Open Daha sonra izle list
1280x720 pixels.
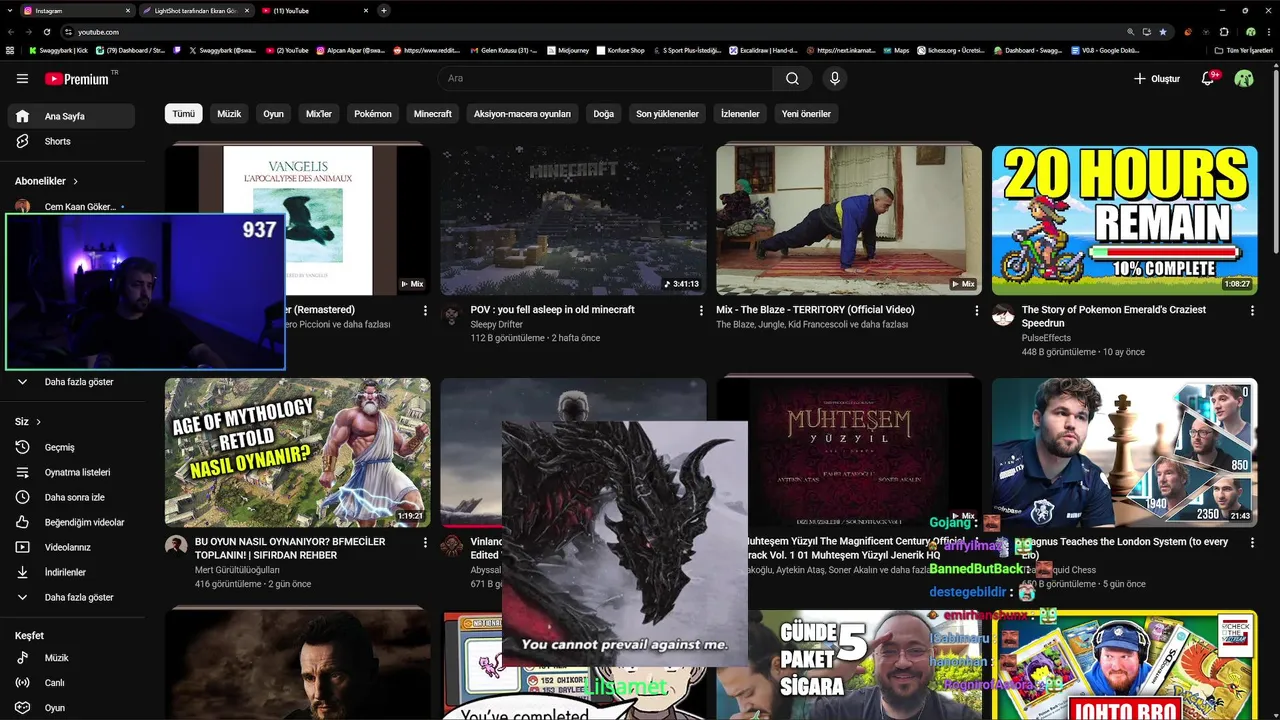71,497
